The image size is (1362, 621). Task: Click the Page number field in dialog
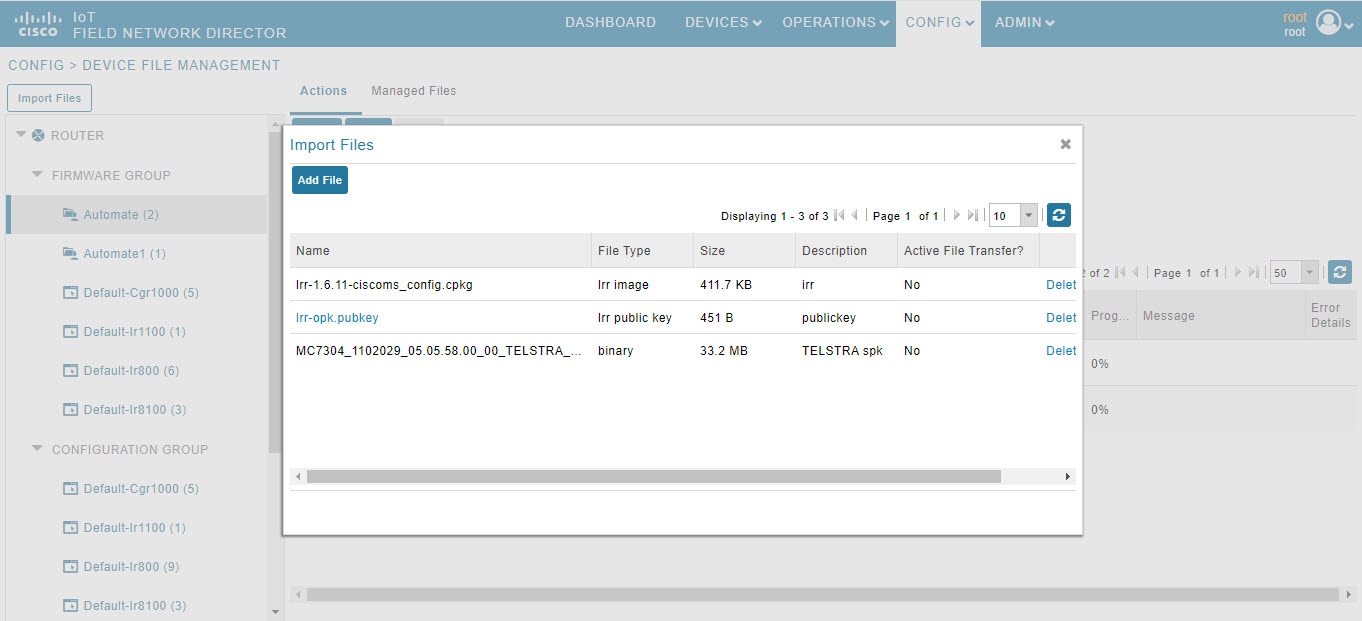click(x=907, y=216)
